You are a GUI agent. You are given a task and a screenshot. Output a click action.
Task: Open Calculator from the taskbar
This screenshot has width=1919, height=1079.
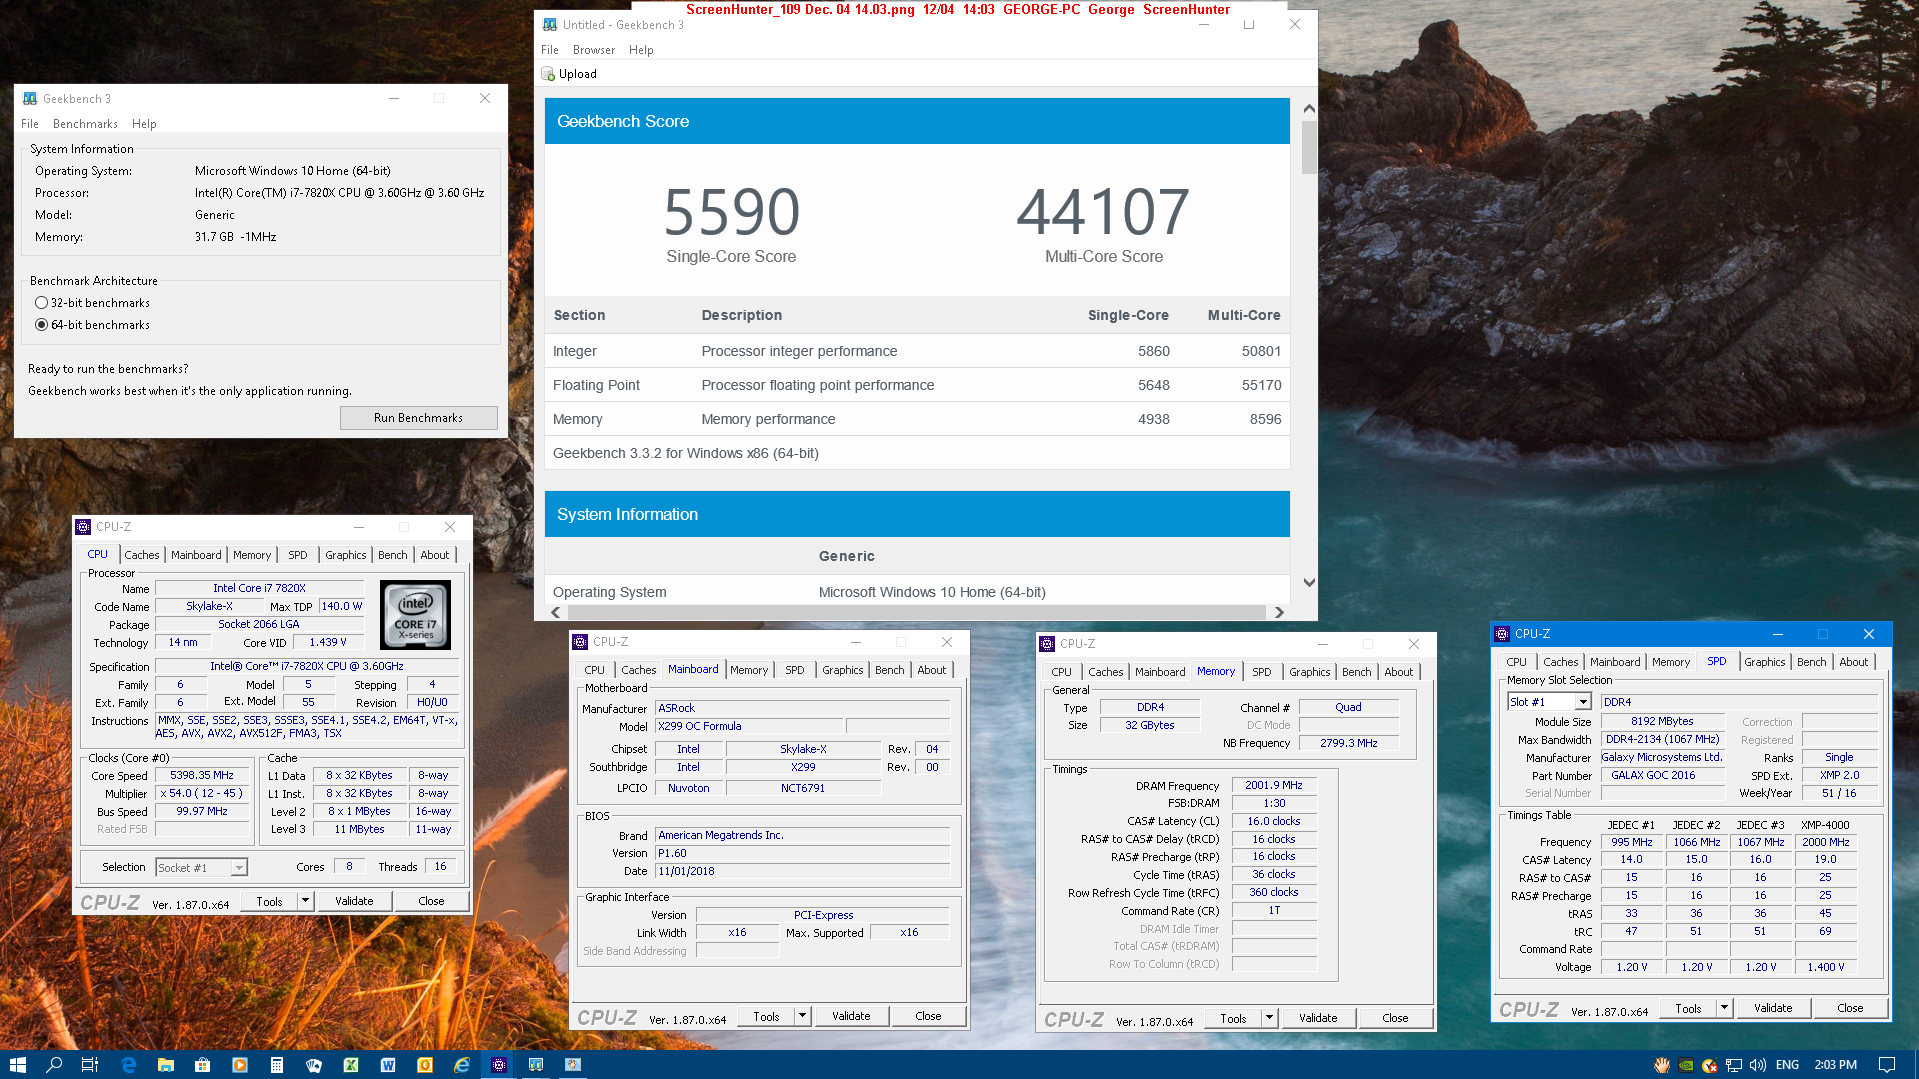tap(277, 1065)
